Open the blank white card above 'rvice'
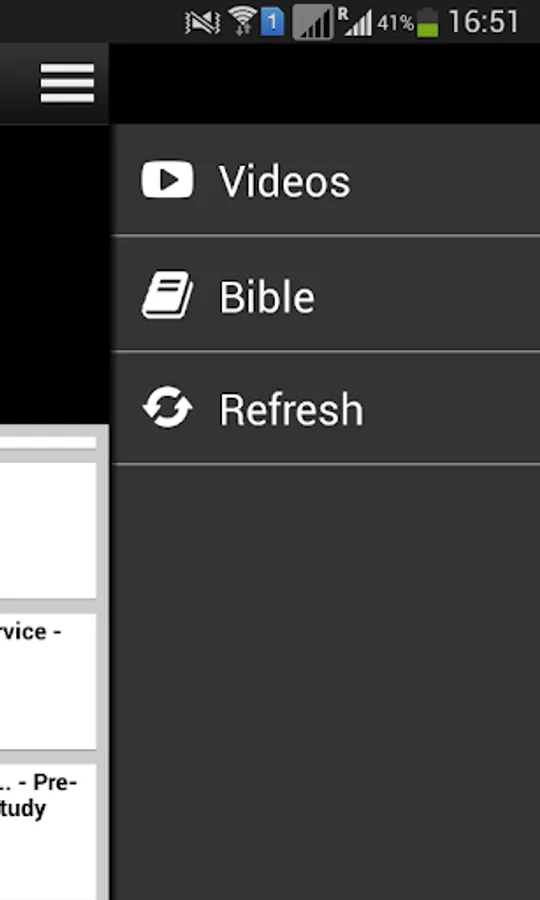The height and width of the screenshot is (900, 540). coord(48,531)
